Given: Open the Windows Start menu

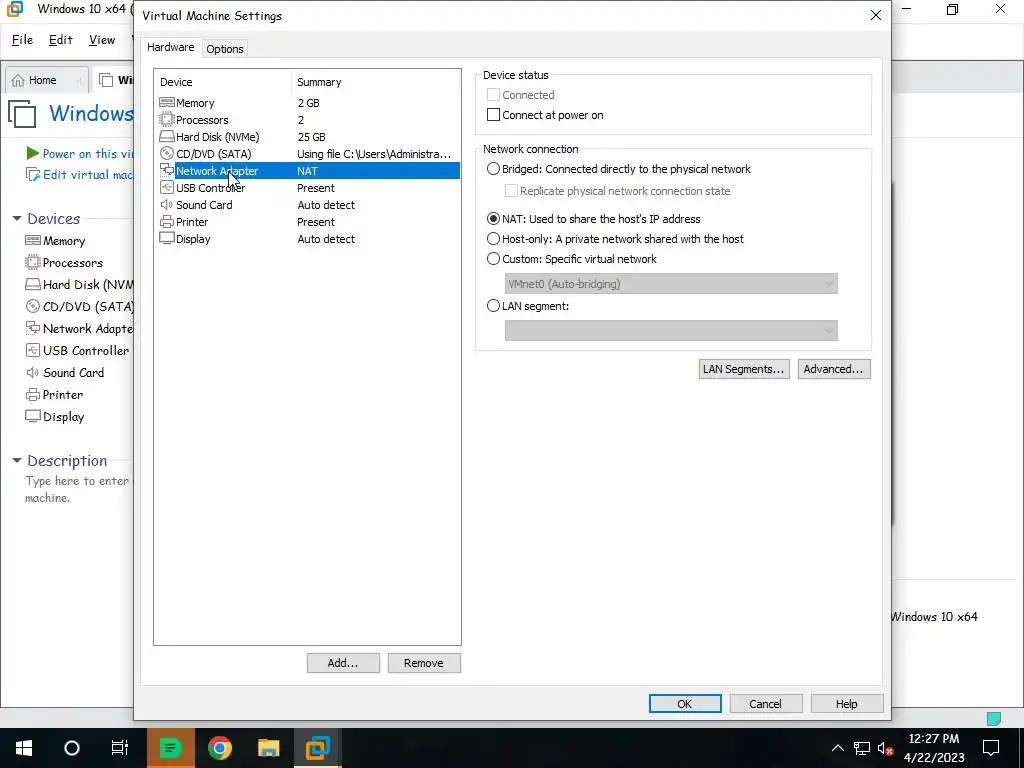Looking at the screenshot, I should pyautogui.click(x=24, y=748).
